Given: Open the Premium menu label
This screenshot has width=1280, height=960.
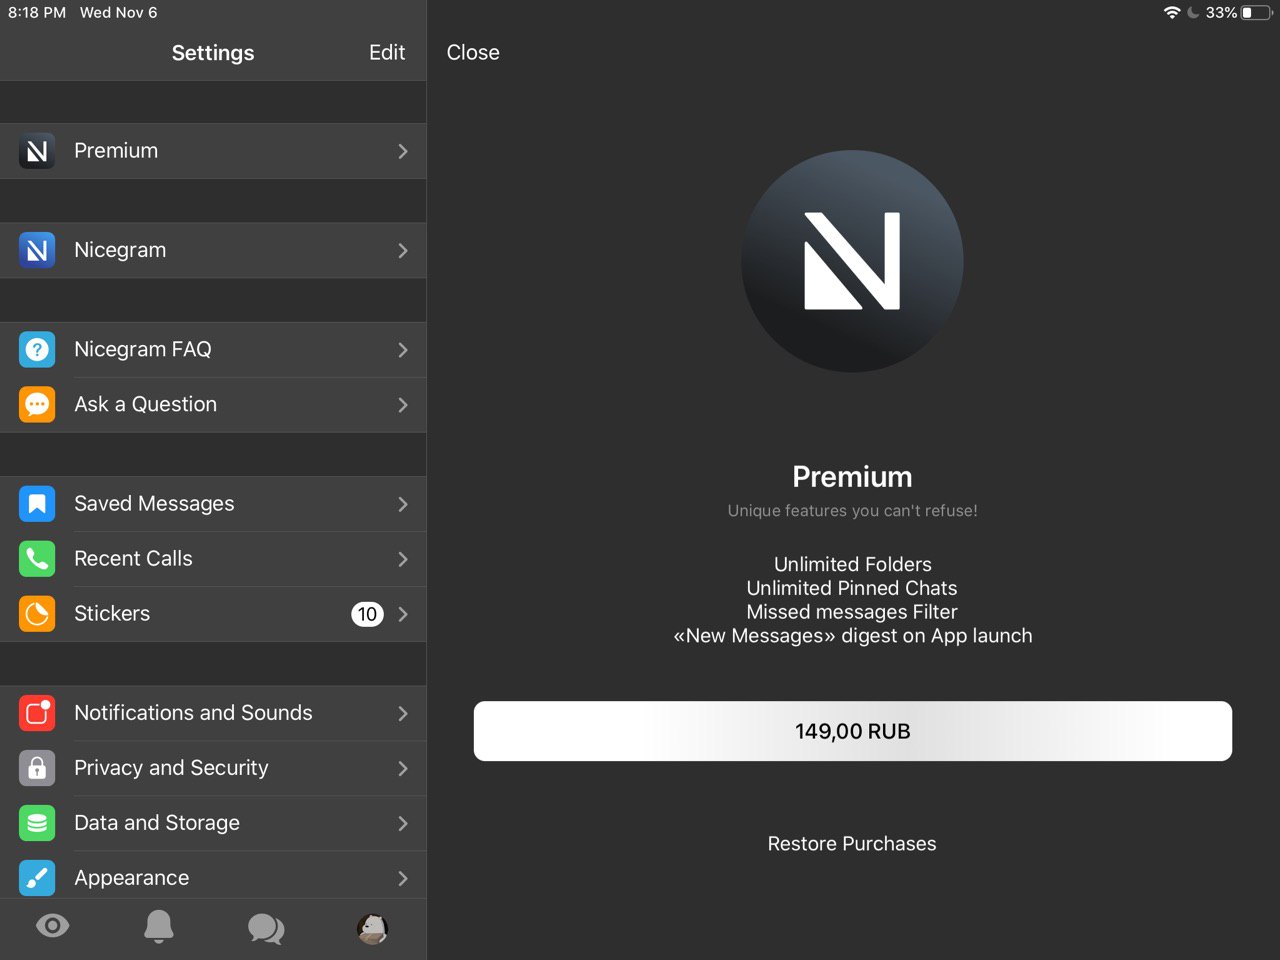Looking at the screenshot, I should pos(116,150).
